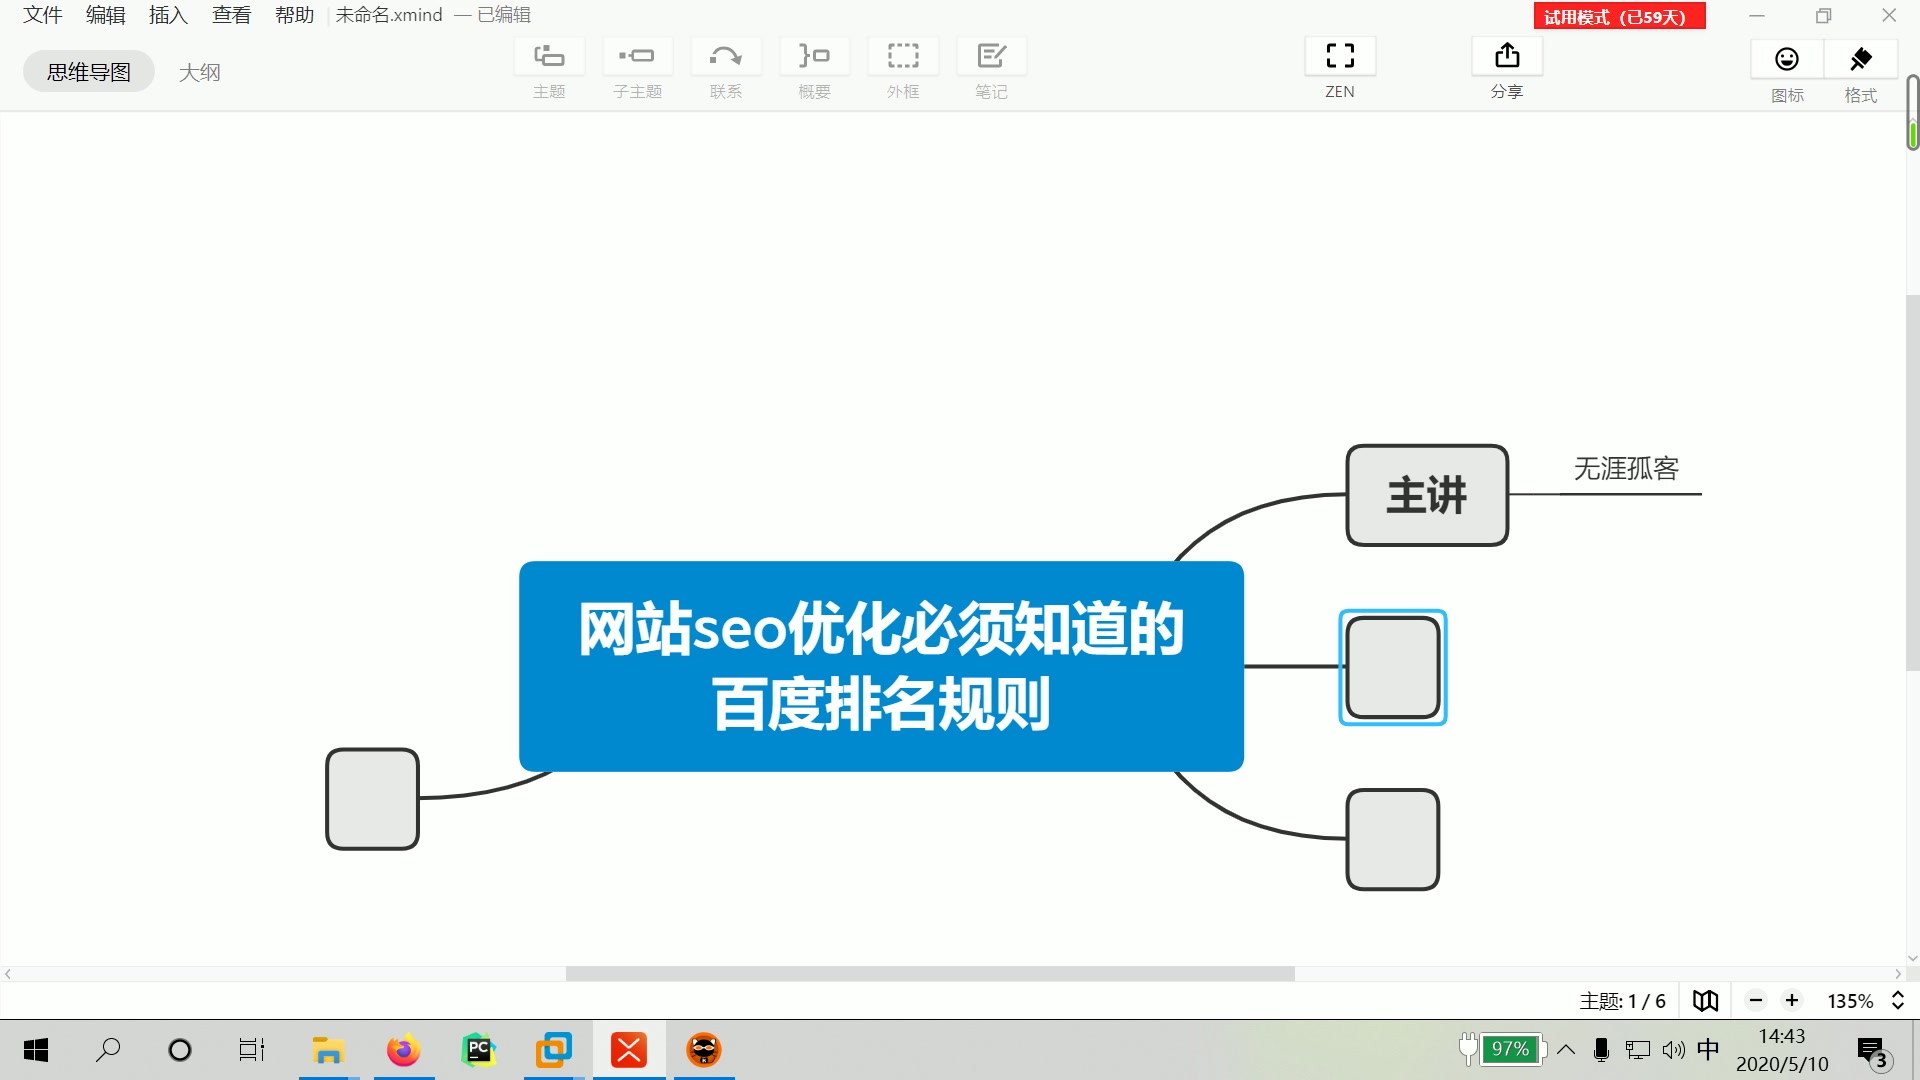Select the empty topic on the left branch

click(372, 799)
